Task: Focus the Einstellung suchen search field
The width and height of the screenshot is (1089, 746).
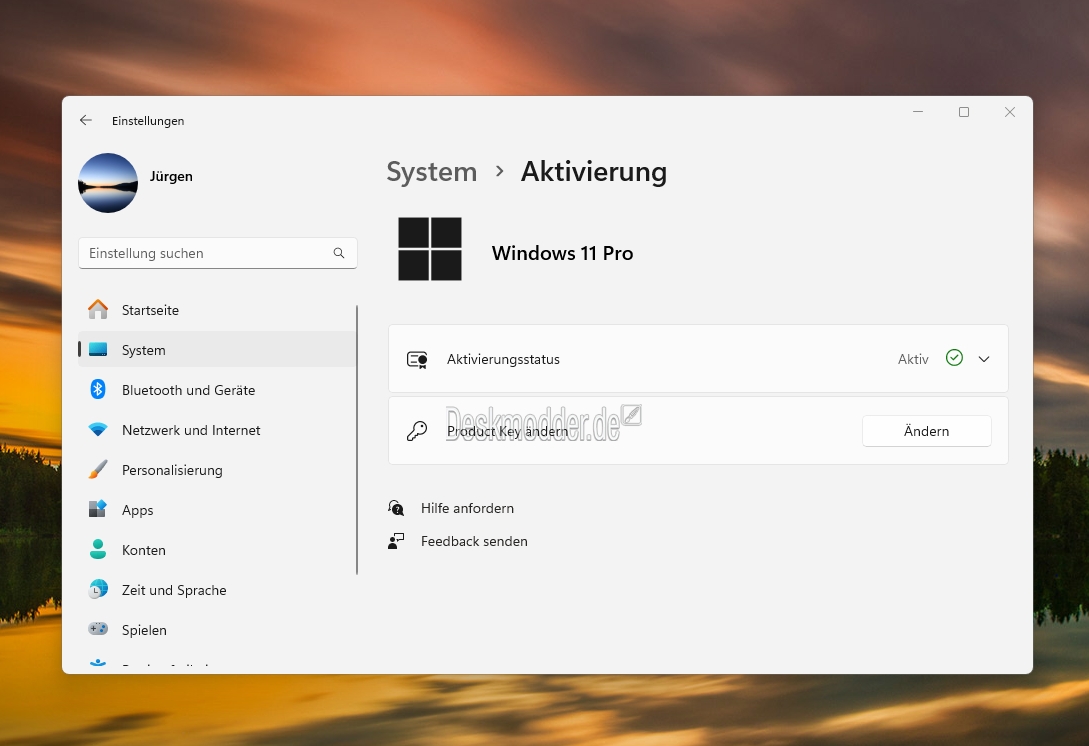Action: (x=217, y=254)
